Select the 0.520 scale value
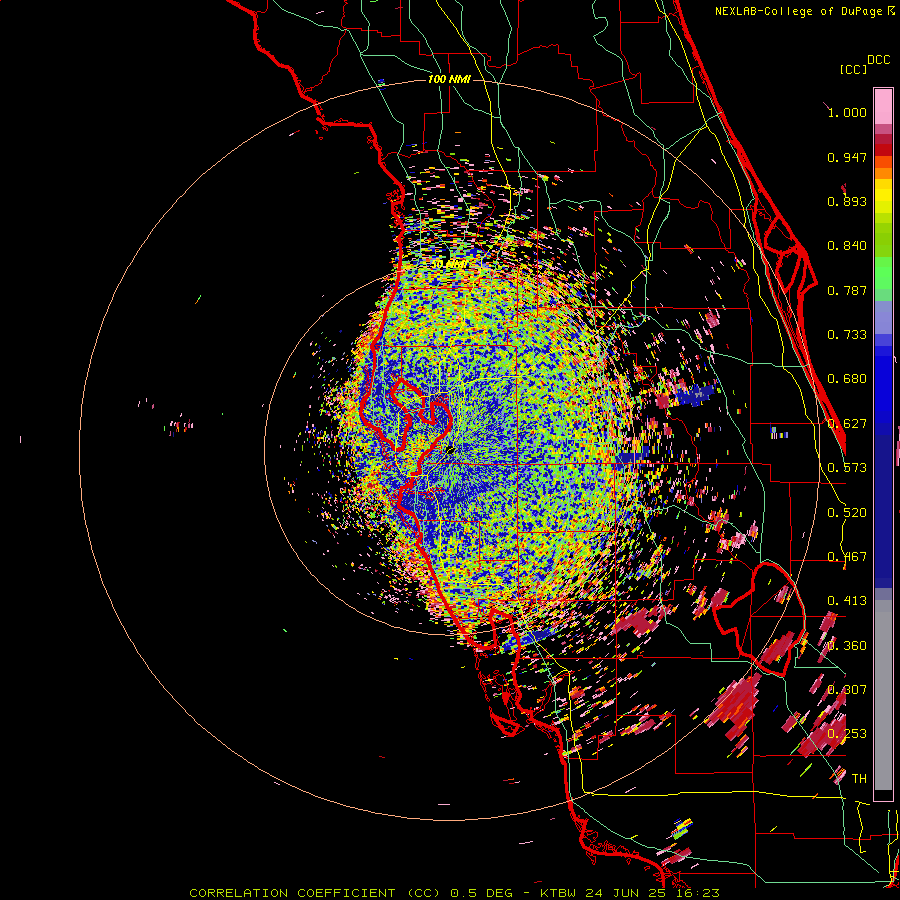 tap(847, 513)
